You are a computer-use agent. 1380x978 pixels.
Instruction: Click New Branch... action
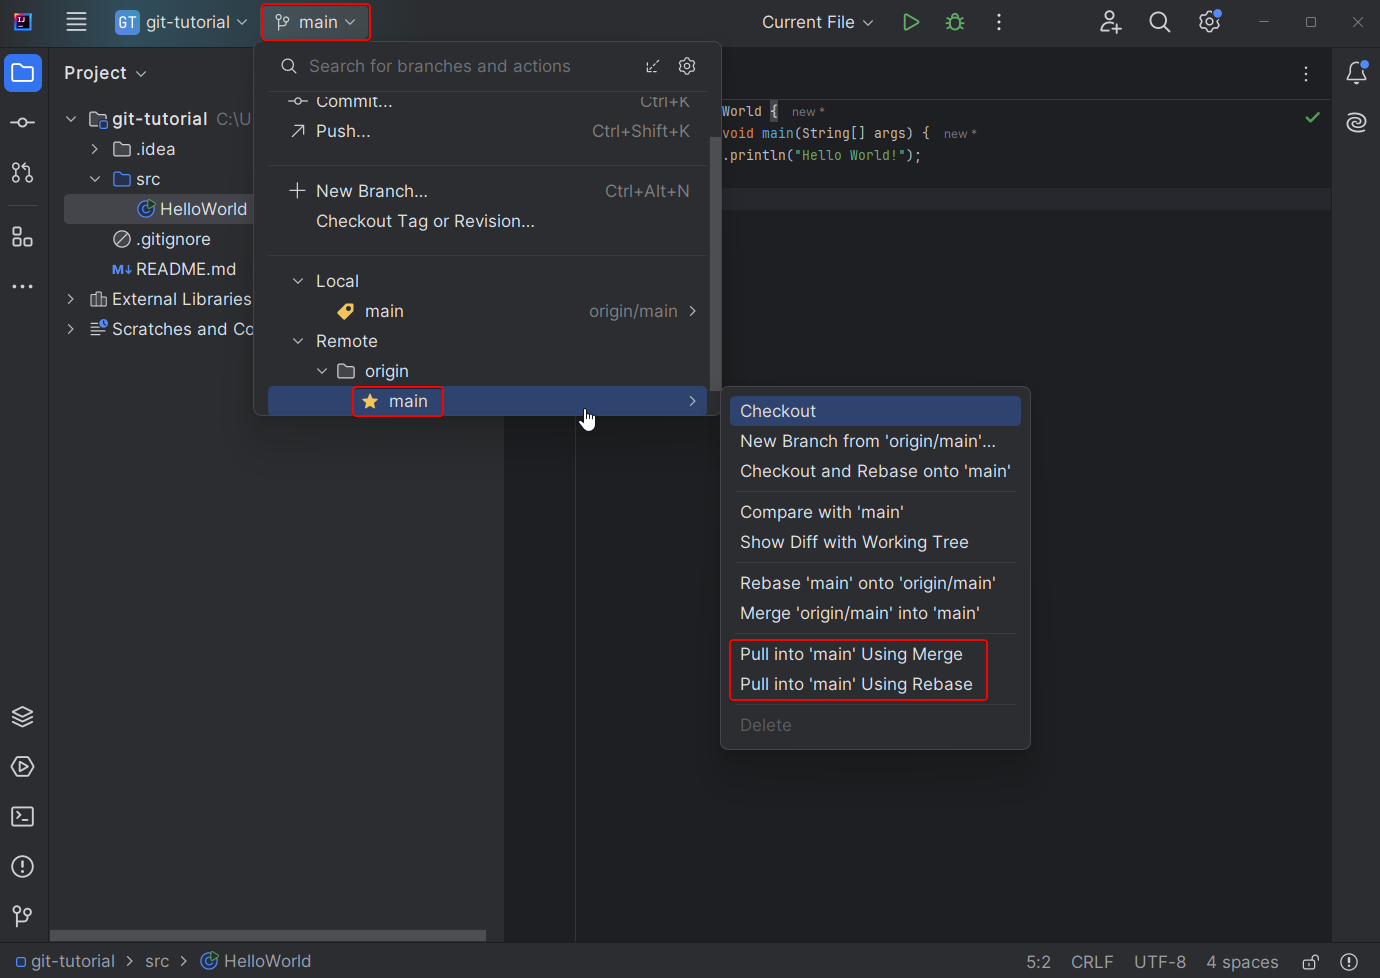371,191
